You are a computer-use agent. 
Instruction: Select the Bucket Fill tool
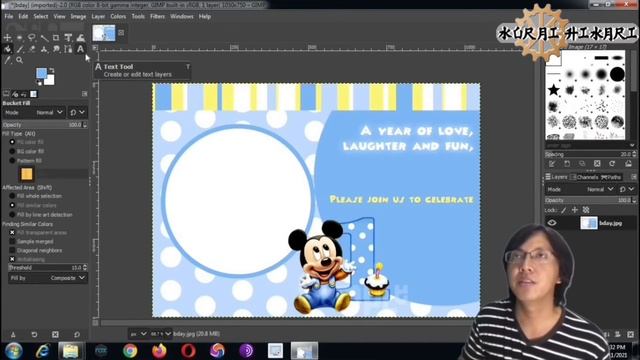point(7,49)
